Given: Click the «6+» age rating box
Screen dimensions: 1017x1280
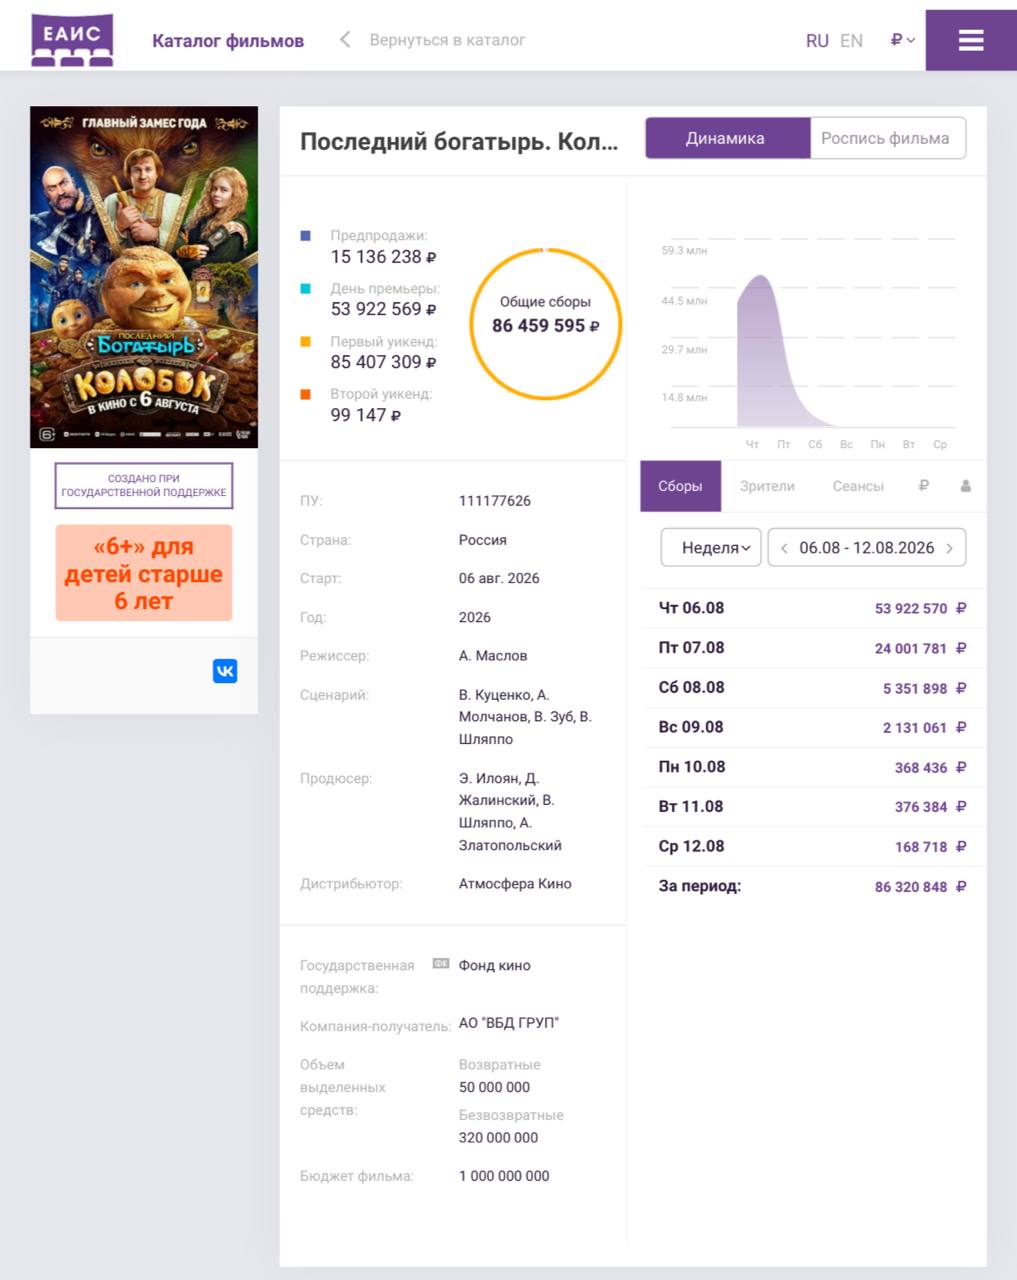Looking at the screenshot, I should (144, 574).
